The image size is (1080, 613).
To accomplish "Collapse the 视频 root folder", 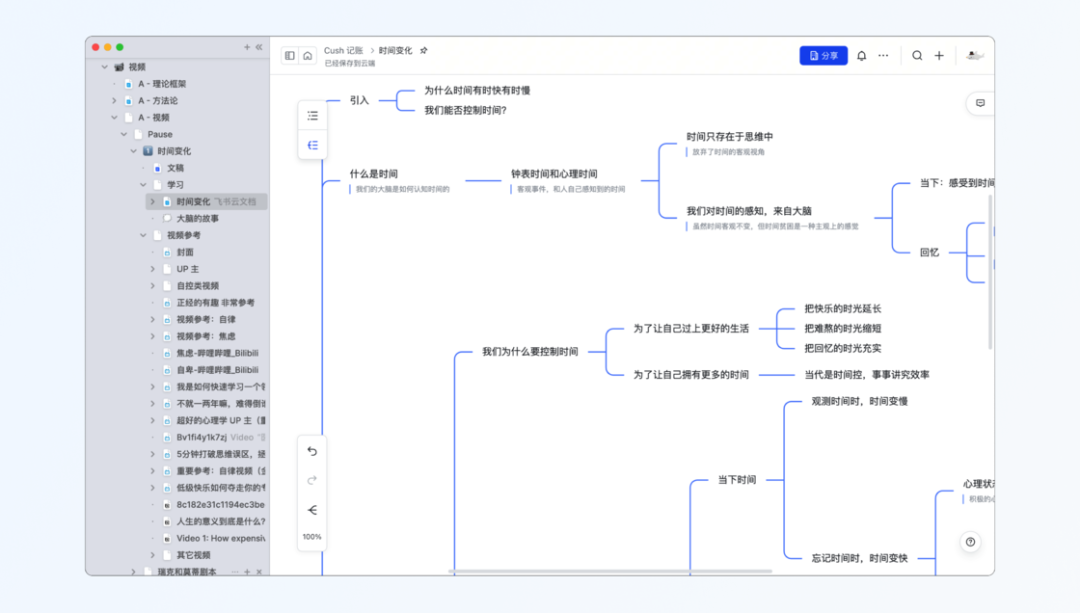I will coord(105,67).
